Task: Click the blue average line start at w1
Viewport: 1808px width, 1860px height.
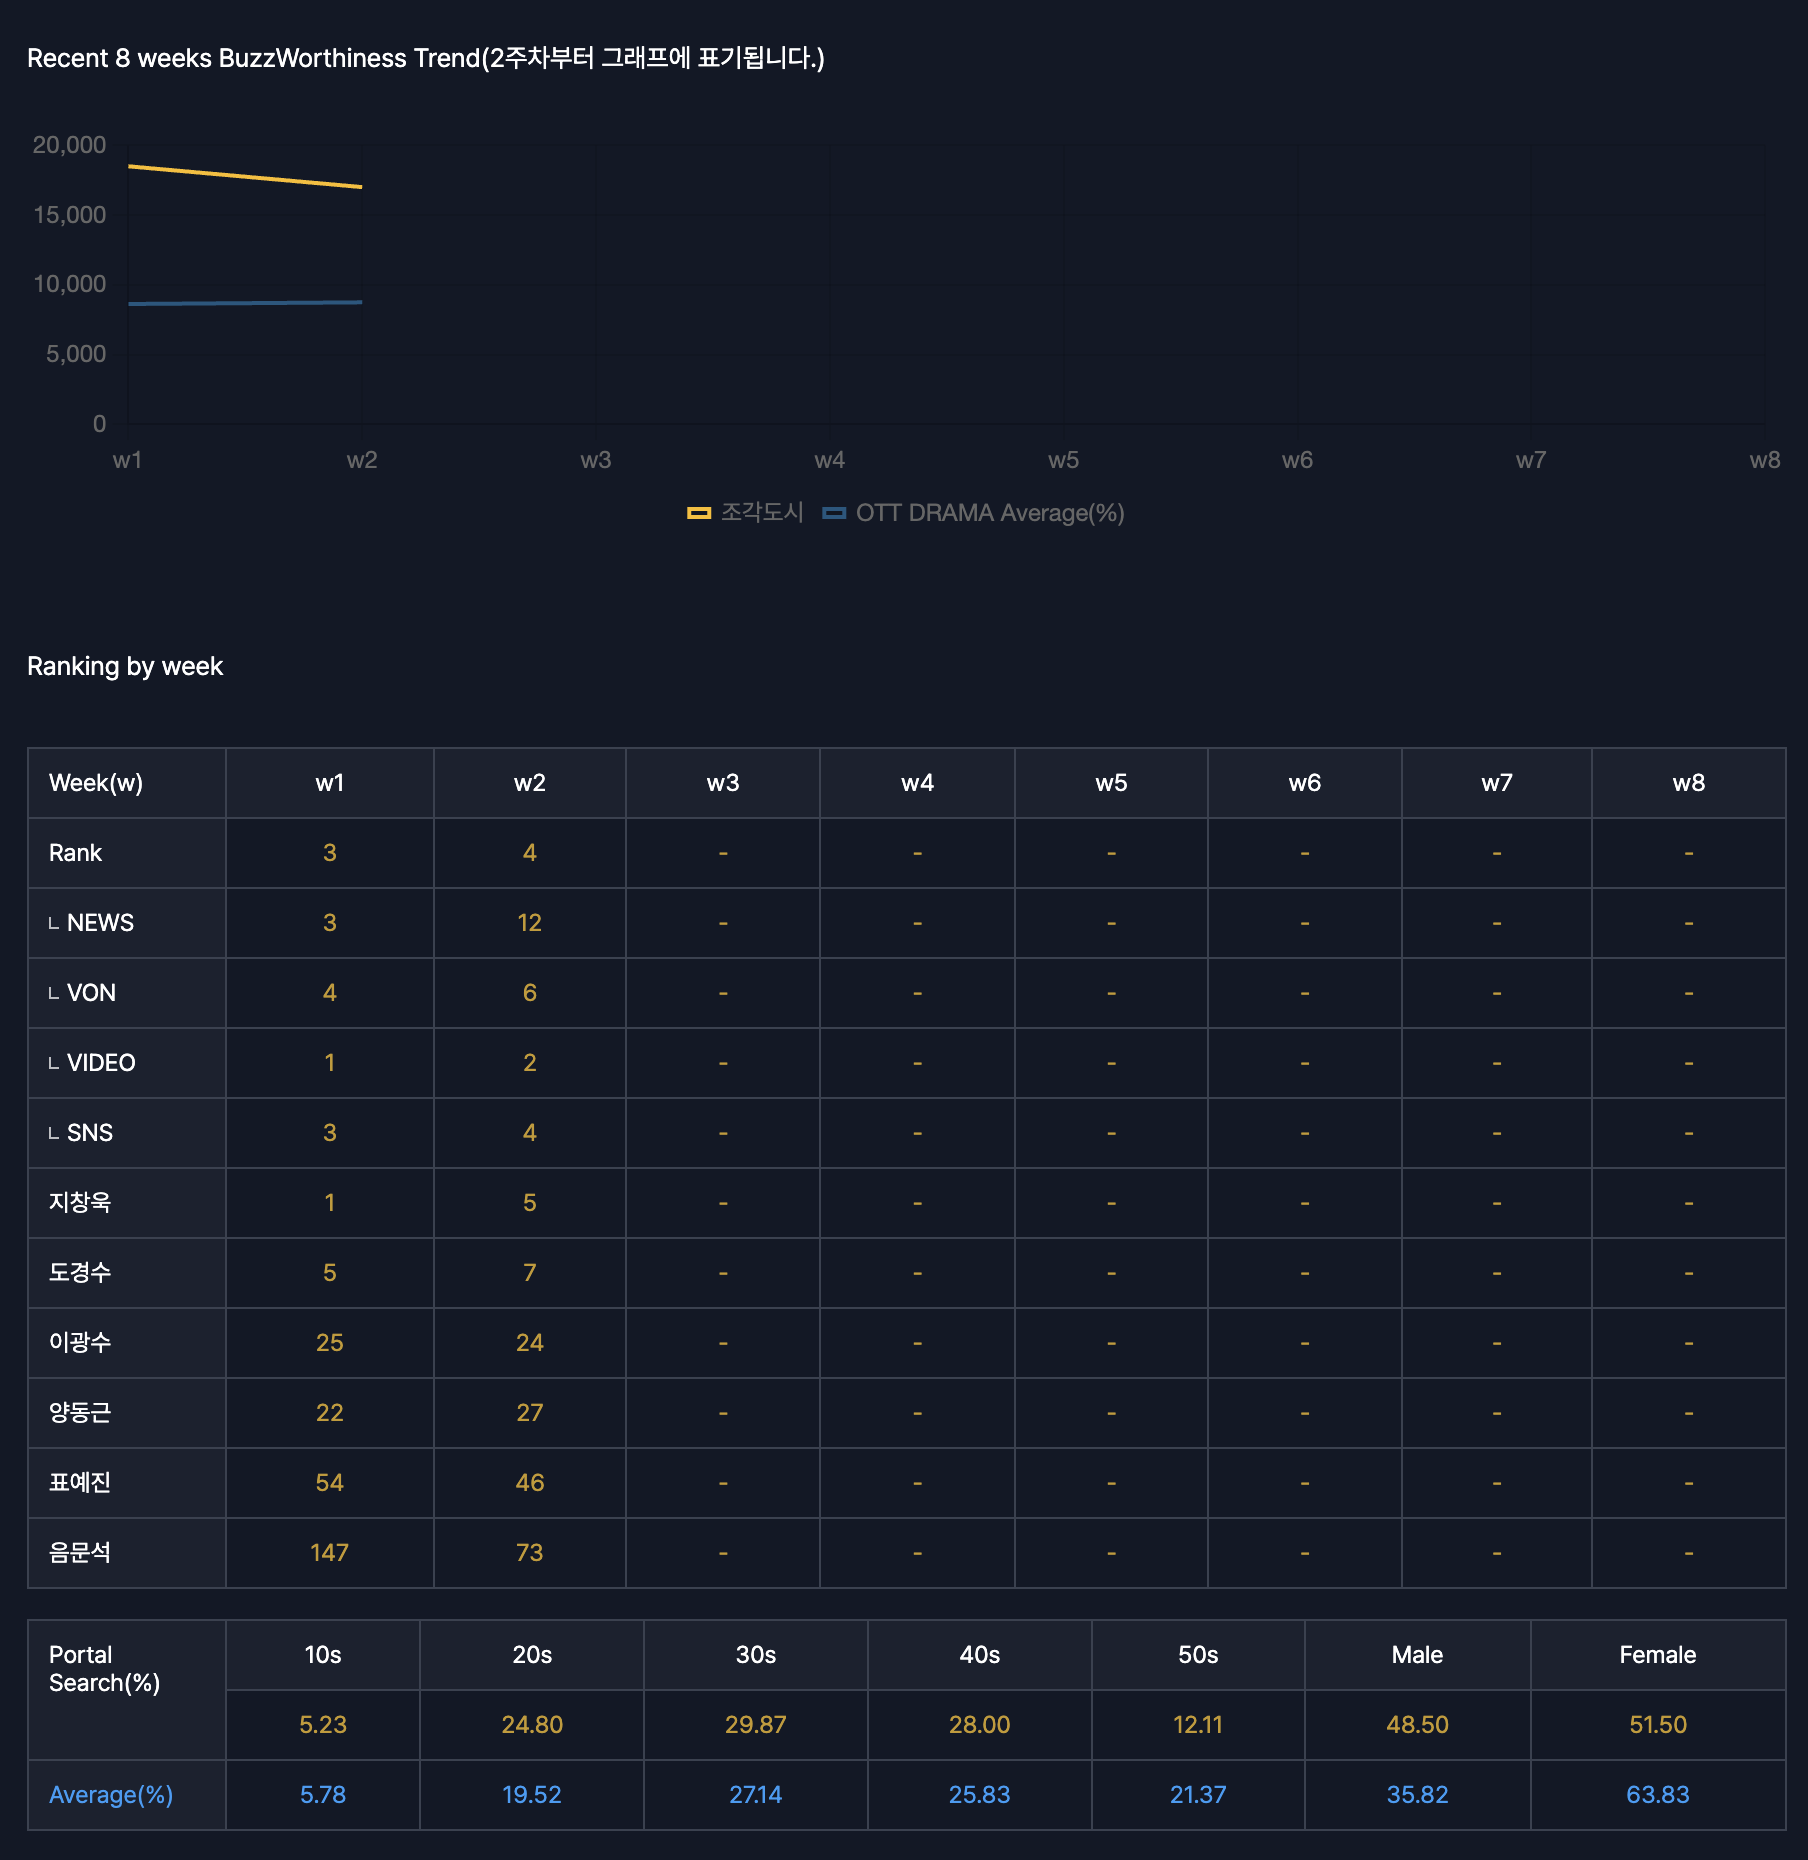Action: pyautogui.click(x=130, y=304)
